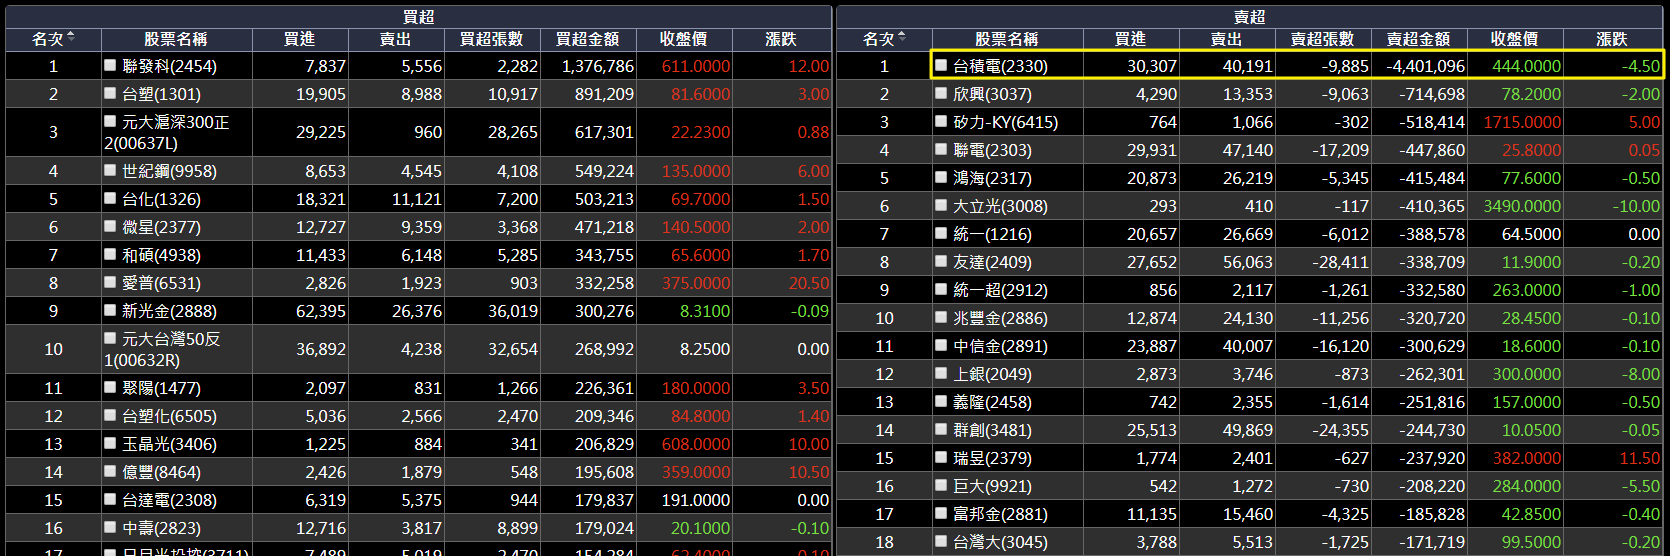Click closing price 1715.0000

coord(1522,122)
